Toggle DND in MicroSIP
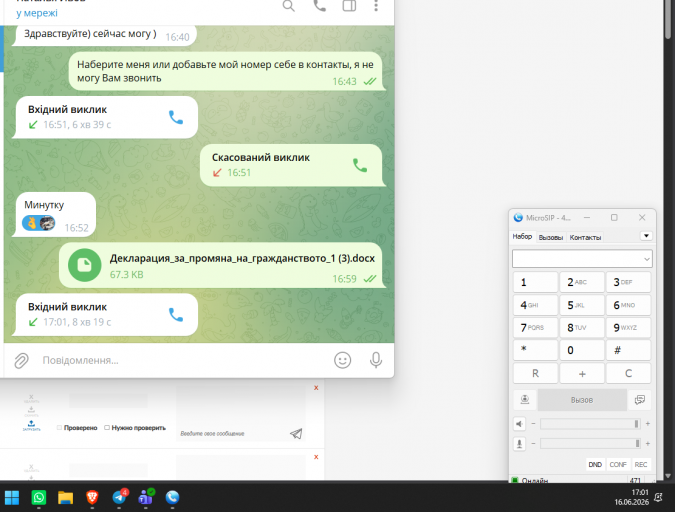 595,465
